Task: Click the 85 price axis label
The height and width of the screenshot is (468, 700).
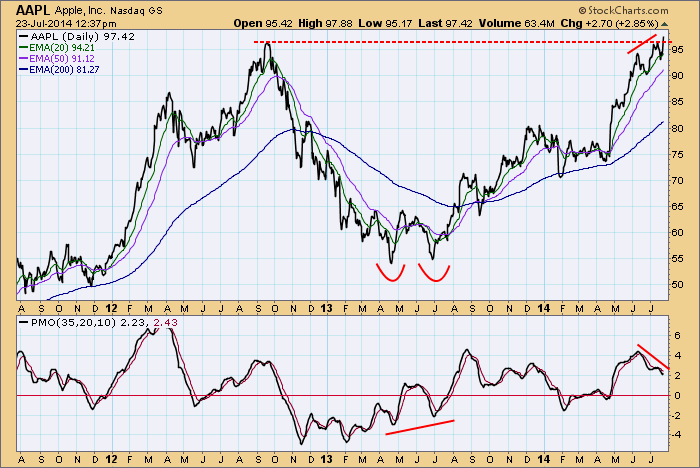Action: click(678, 102)
